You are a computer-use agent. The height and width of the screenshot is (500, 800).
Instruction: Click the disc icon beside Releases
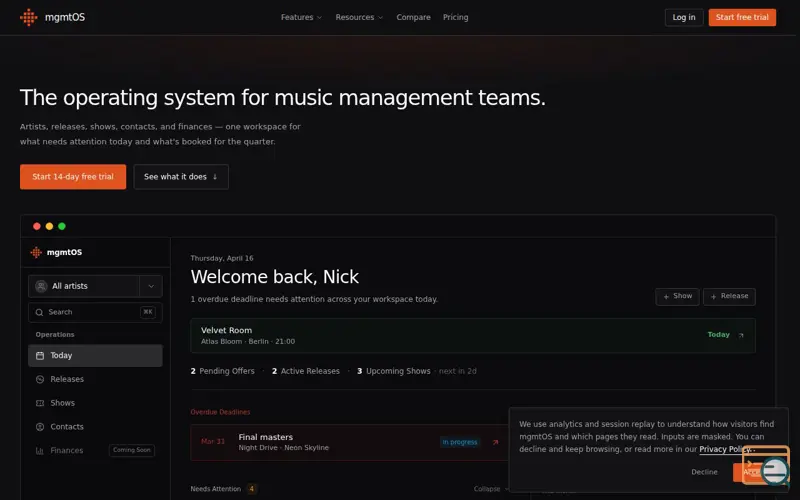[x=40, y=379]
